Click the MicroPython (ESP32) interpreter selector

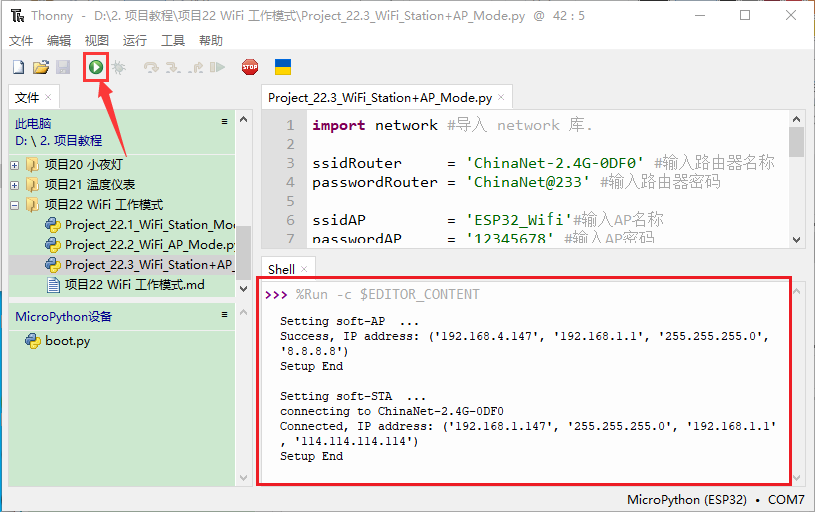coord(686,500)
